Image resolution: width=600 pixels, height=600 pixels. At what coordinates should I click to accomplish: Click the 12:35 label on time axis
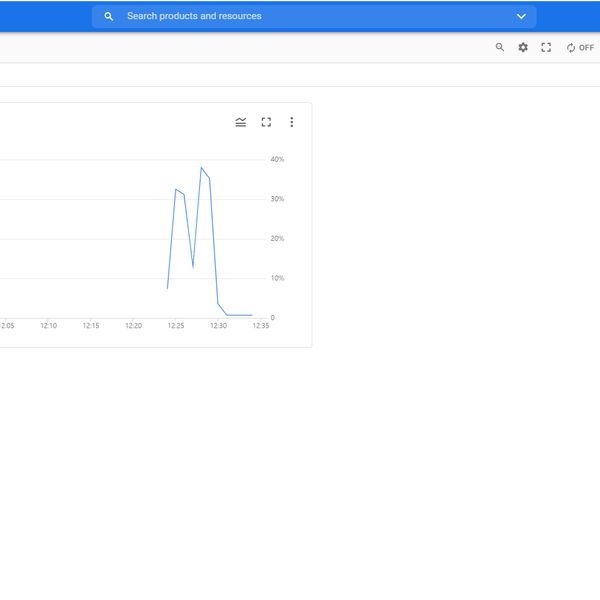click(x=260, y=325)
